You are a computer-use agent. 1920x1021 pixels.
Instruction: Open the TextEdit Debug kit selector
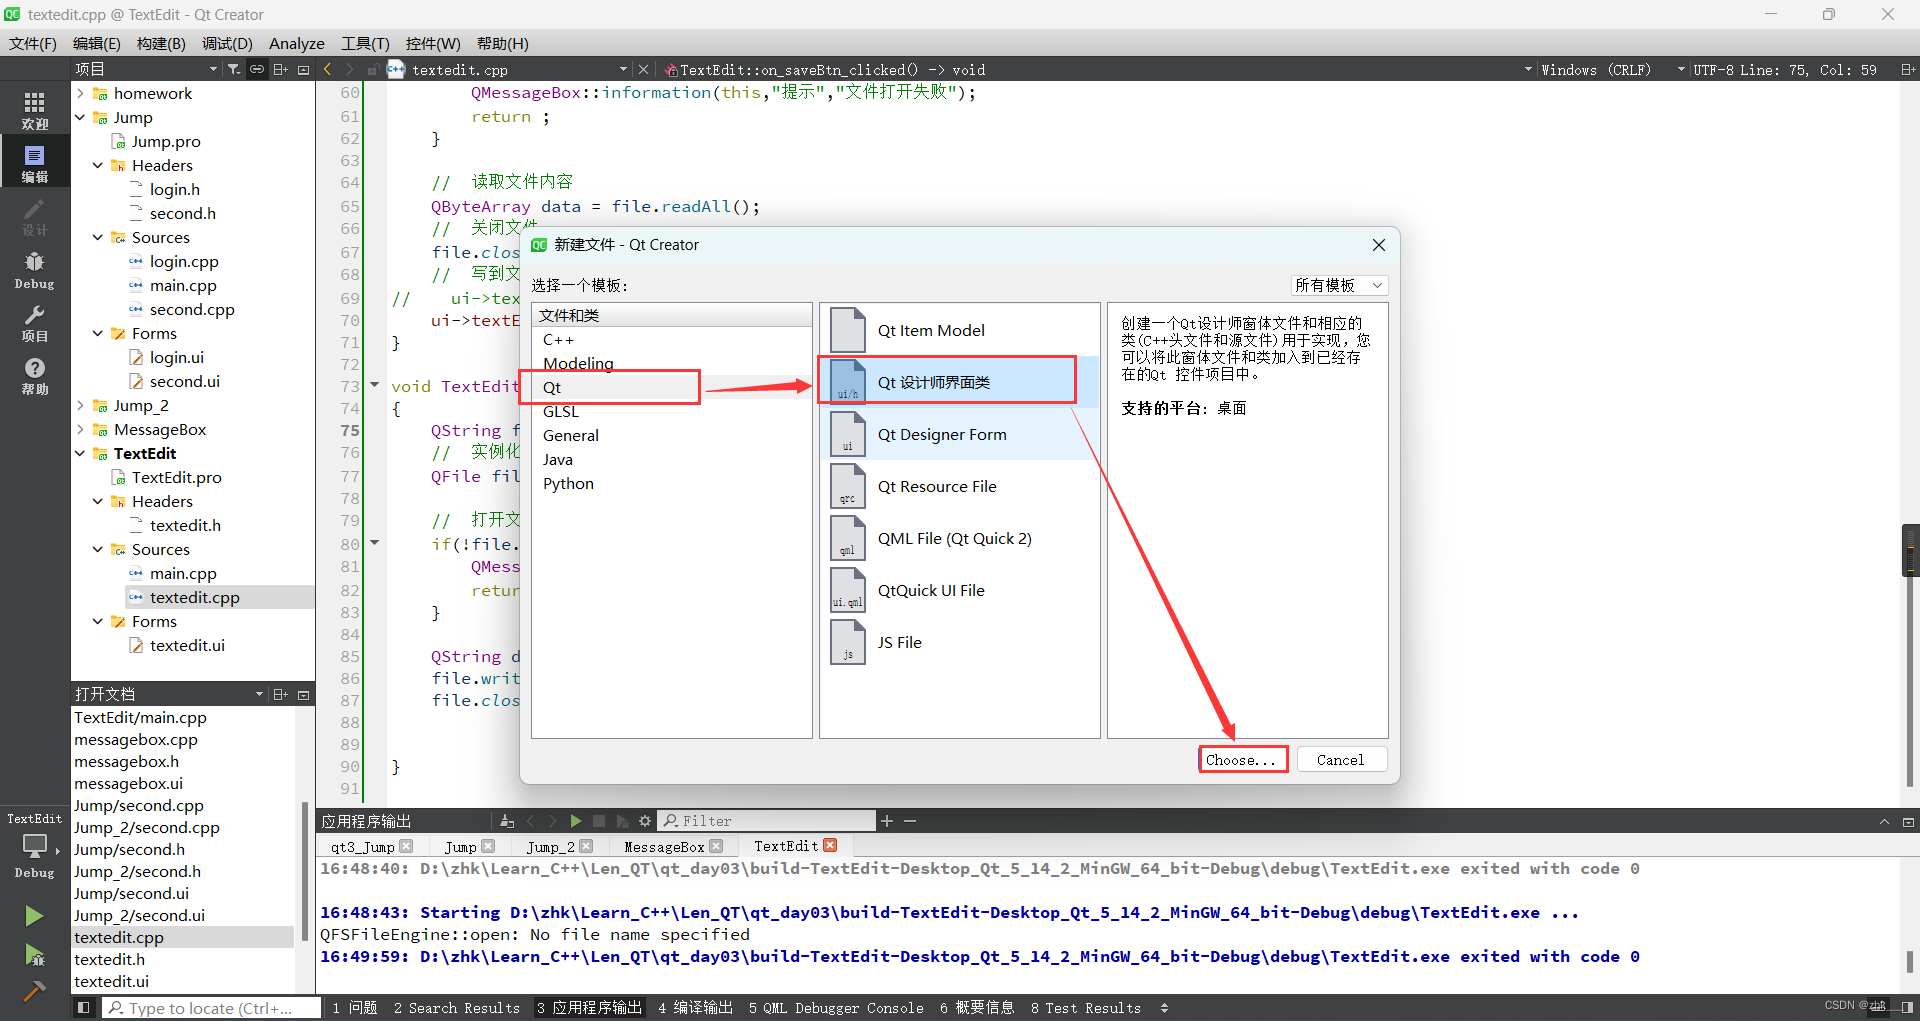click(x=35, y=845)
